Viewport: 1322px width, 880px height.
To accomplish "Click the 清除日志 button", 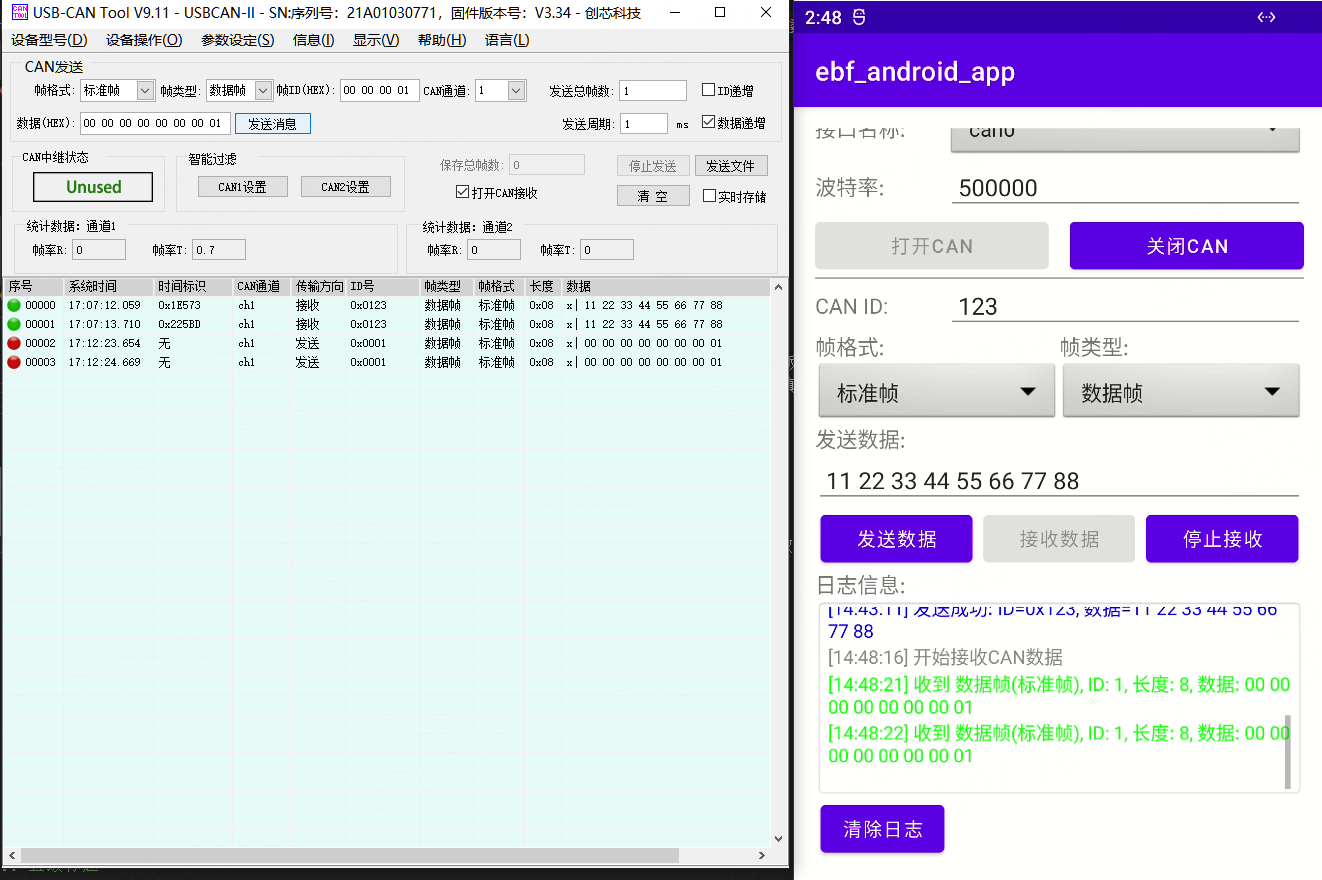I will point(882,829).
